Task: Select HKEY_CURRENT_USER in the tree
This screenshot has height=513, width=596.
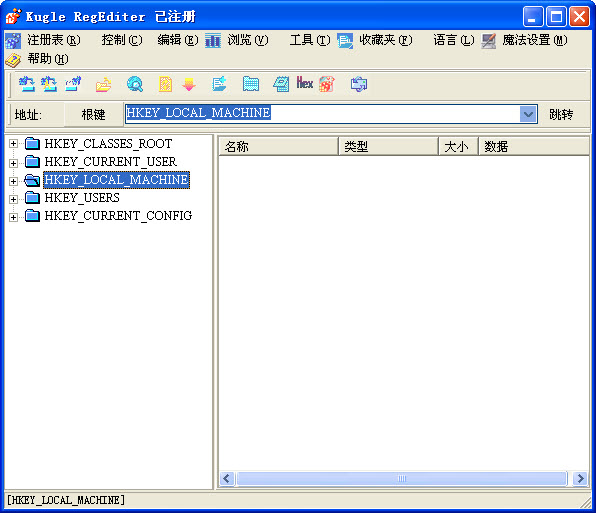Action: (x=111, y=162)
